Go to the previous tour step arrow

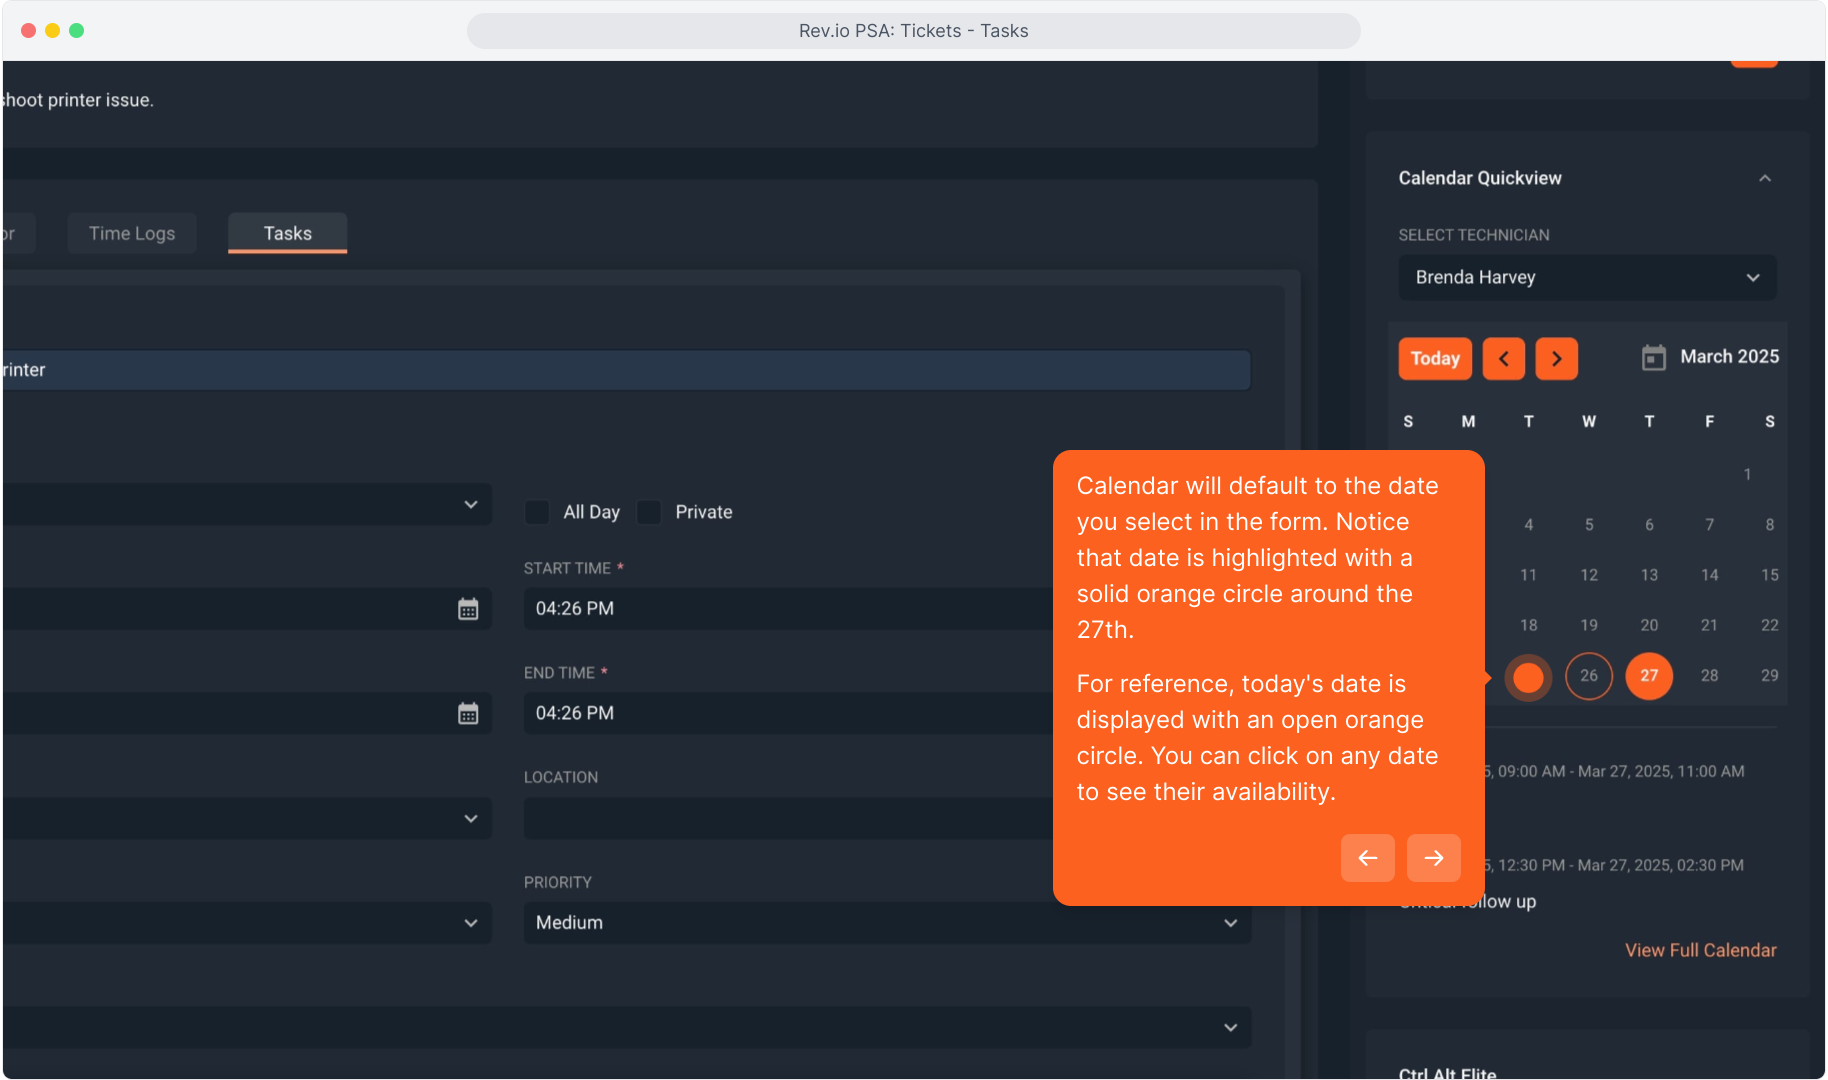(x=1367, y=858)
